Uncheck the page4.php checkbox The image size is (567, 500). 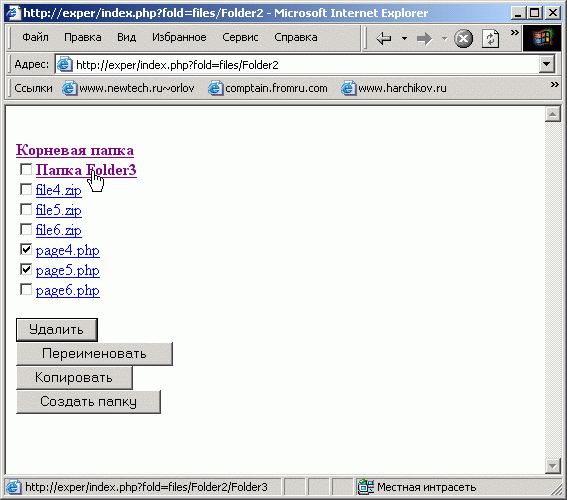(26, 249)
